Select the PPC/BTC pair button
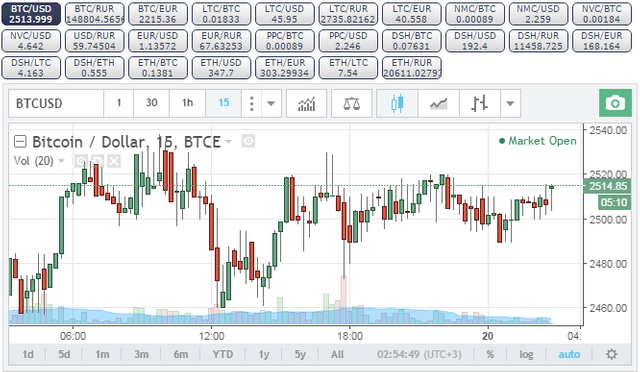The width and height of the screenshot is (640, 372). pyautogui.click(x=284, y=41)
